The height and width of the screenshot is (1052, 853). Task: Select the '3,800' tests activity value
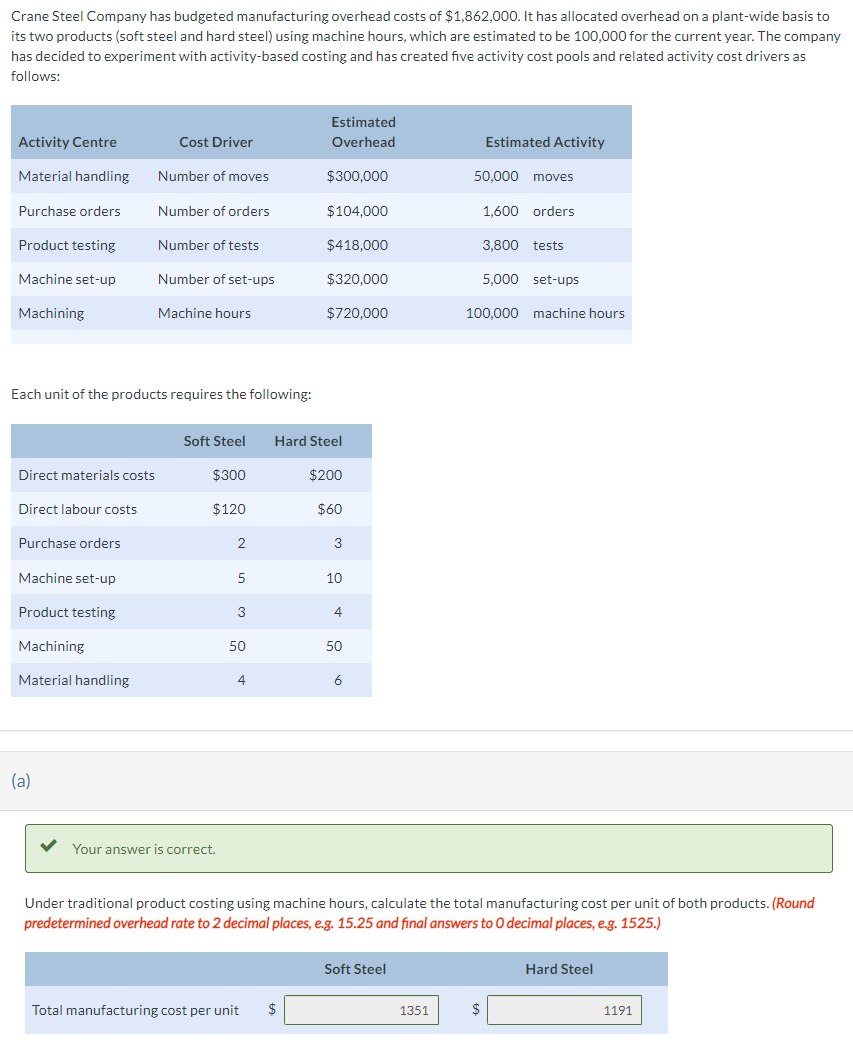point(501,245)
